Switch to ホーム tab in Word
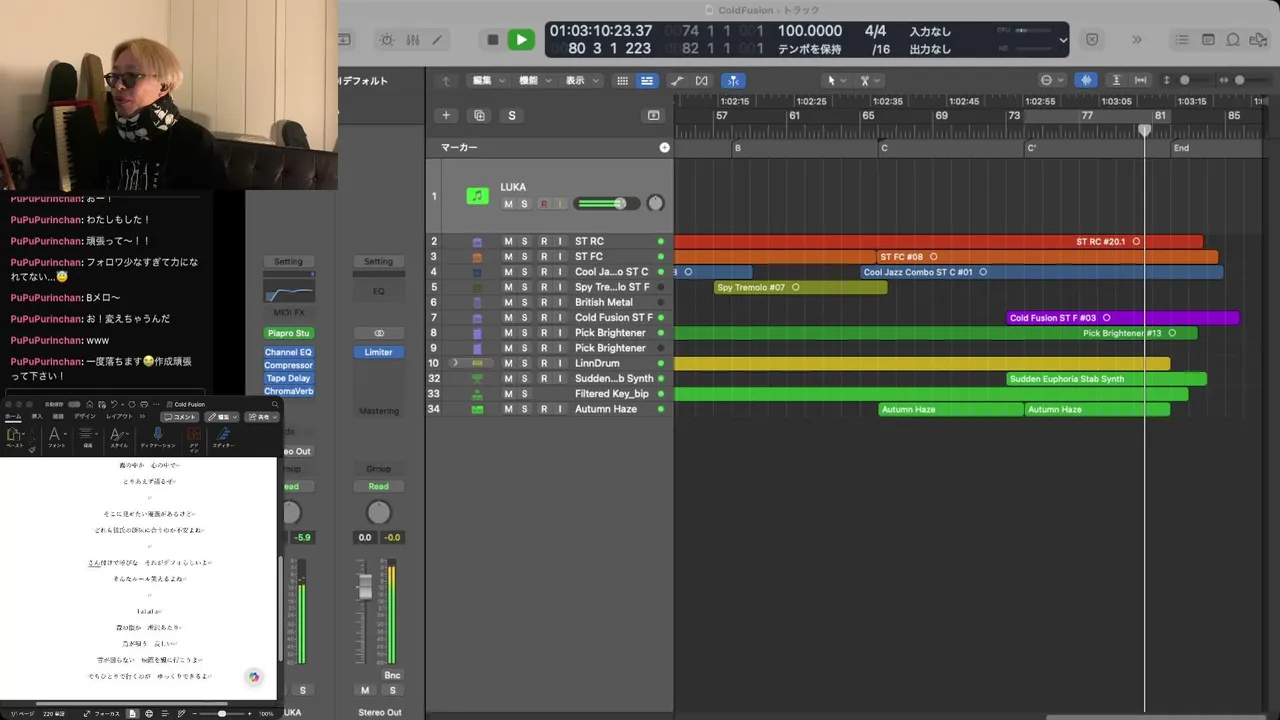1280x720 pixels. coord(12,416)
